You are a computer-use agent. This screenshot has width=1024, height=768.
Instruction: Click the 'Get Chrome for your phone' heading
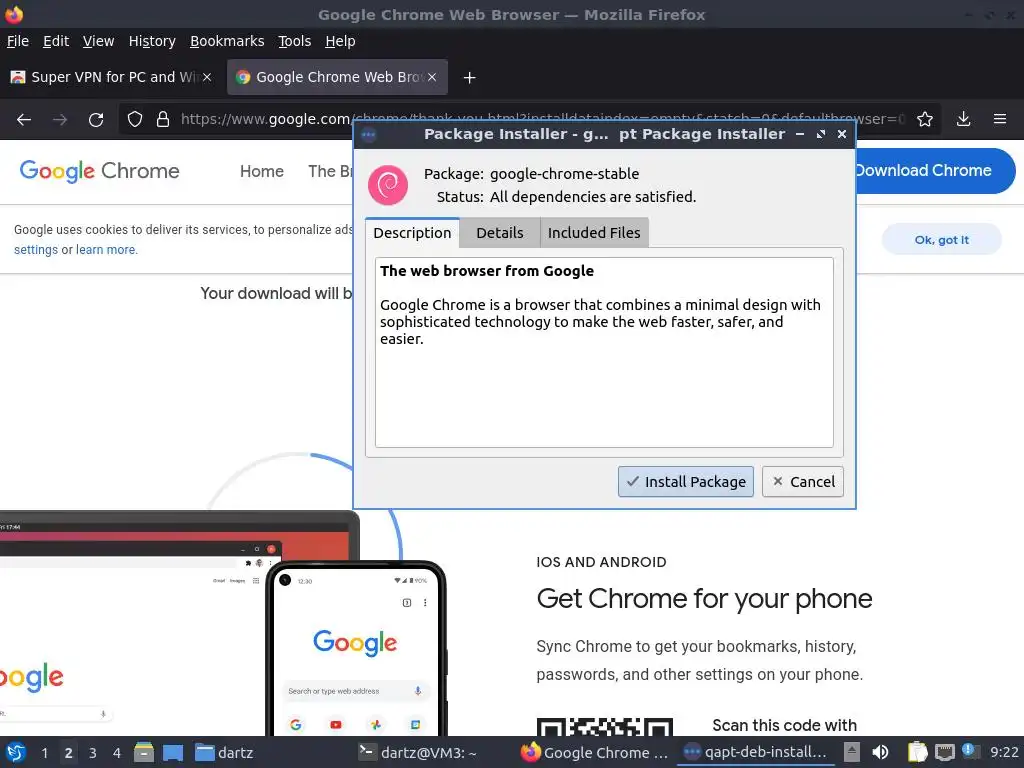[704, 599]
